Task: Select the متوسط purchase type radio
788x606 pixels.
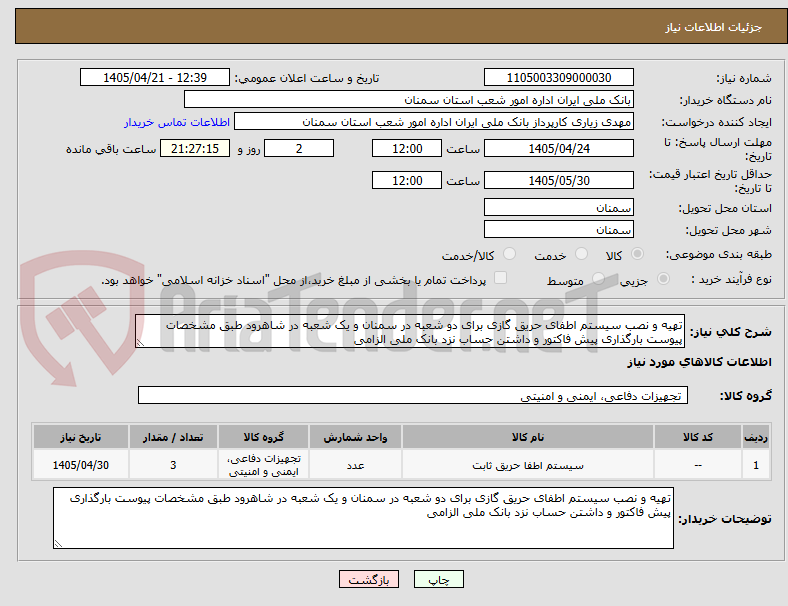Action: [x=598, y=278]
